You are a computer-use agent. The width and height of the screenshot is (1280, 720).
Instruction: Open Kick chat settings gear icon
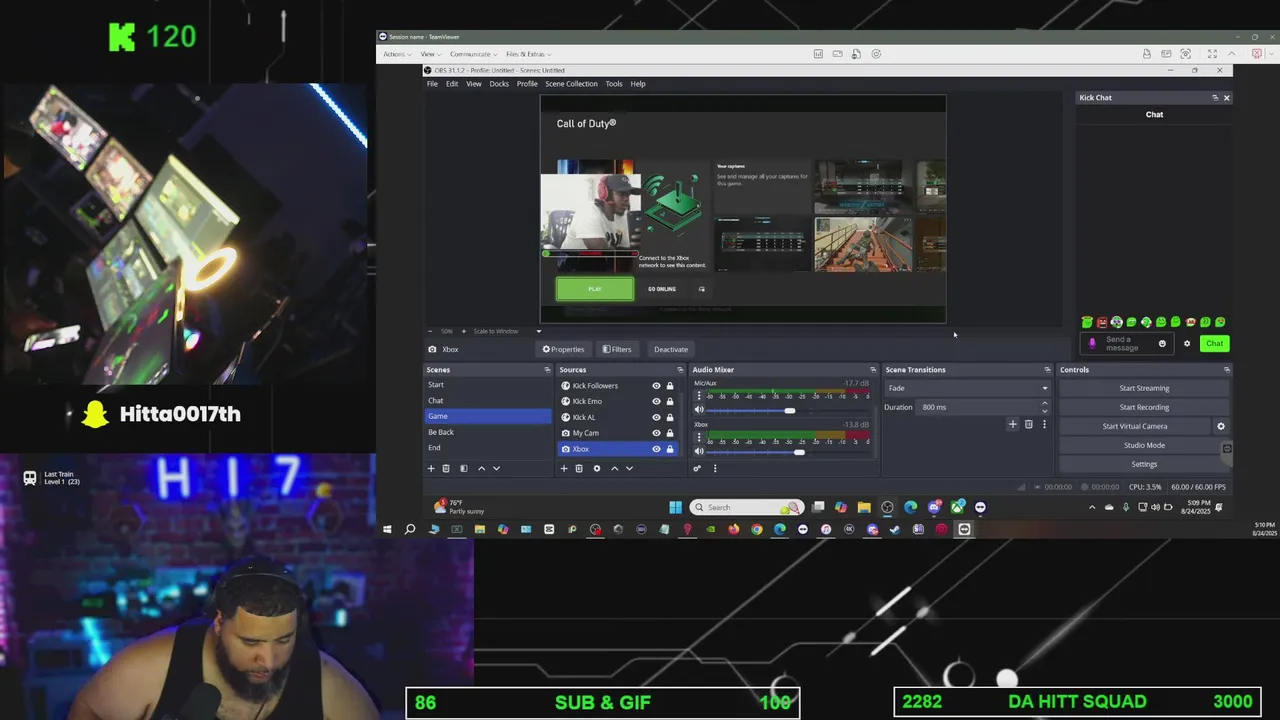(x=1187, y=343)
